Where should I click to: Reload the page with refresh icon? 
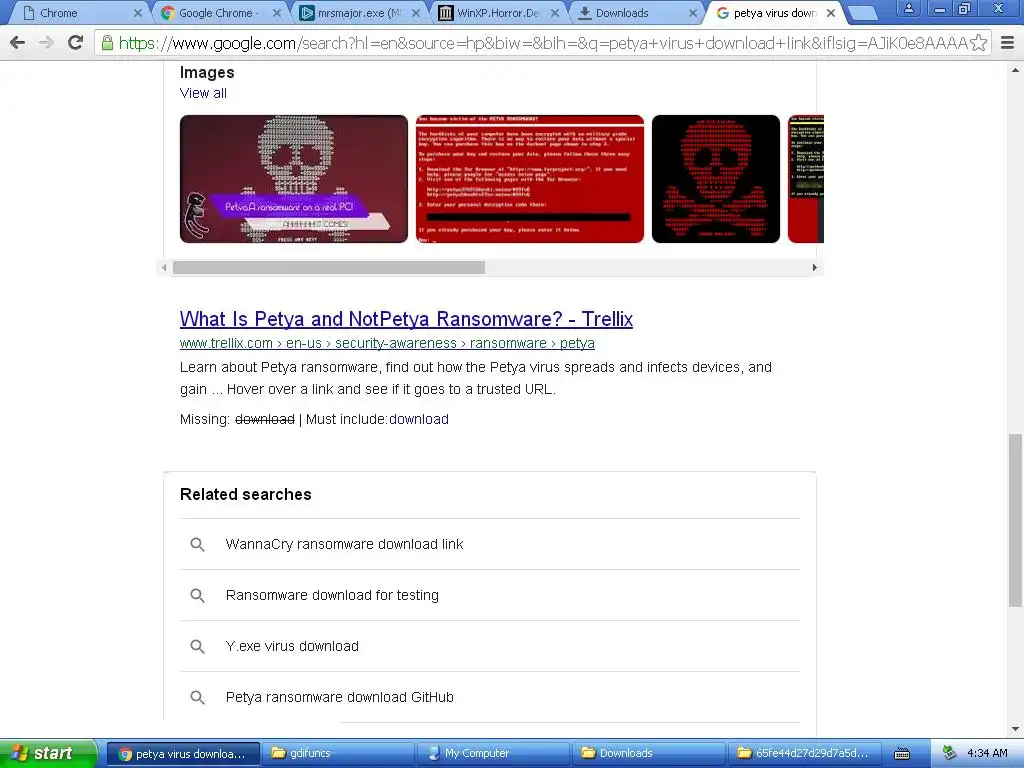tap(76, 43)
